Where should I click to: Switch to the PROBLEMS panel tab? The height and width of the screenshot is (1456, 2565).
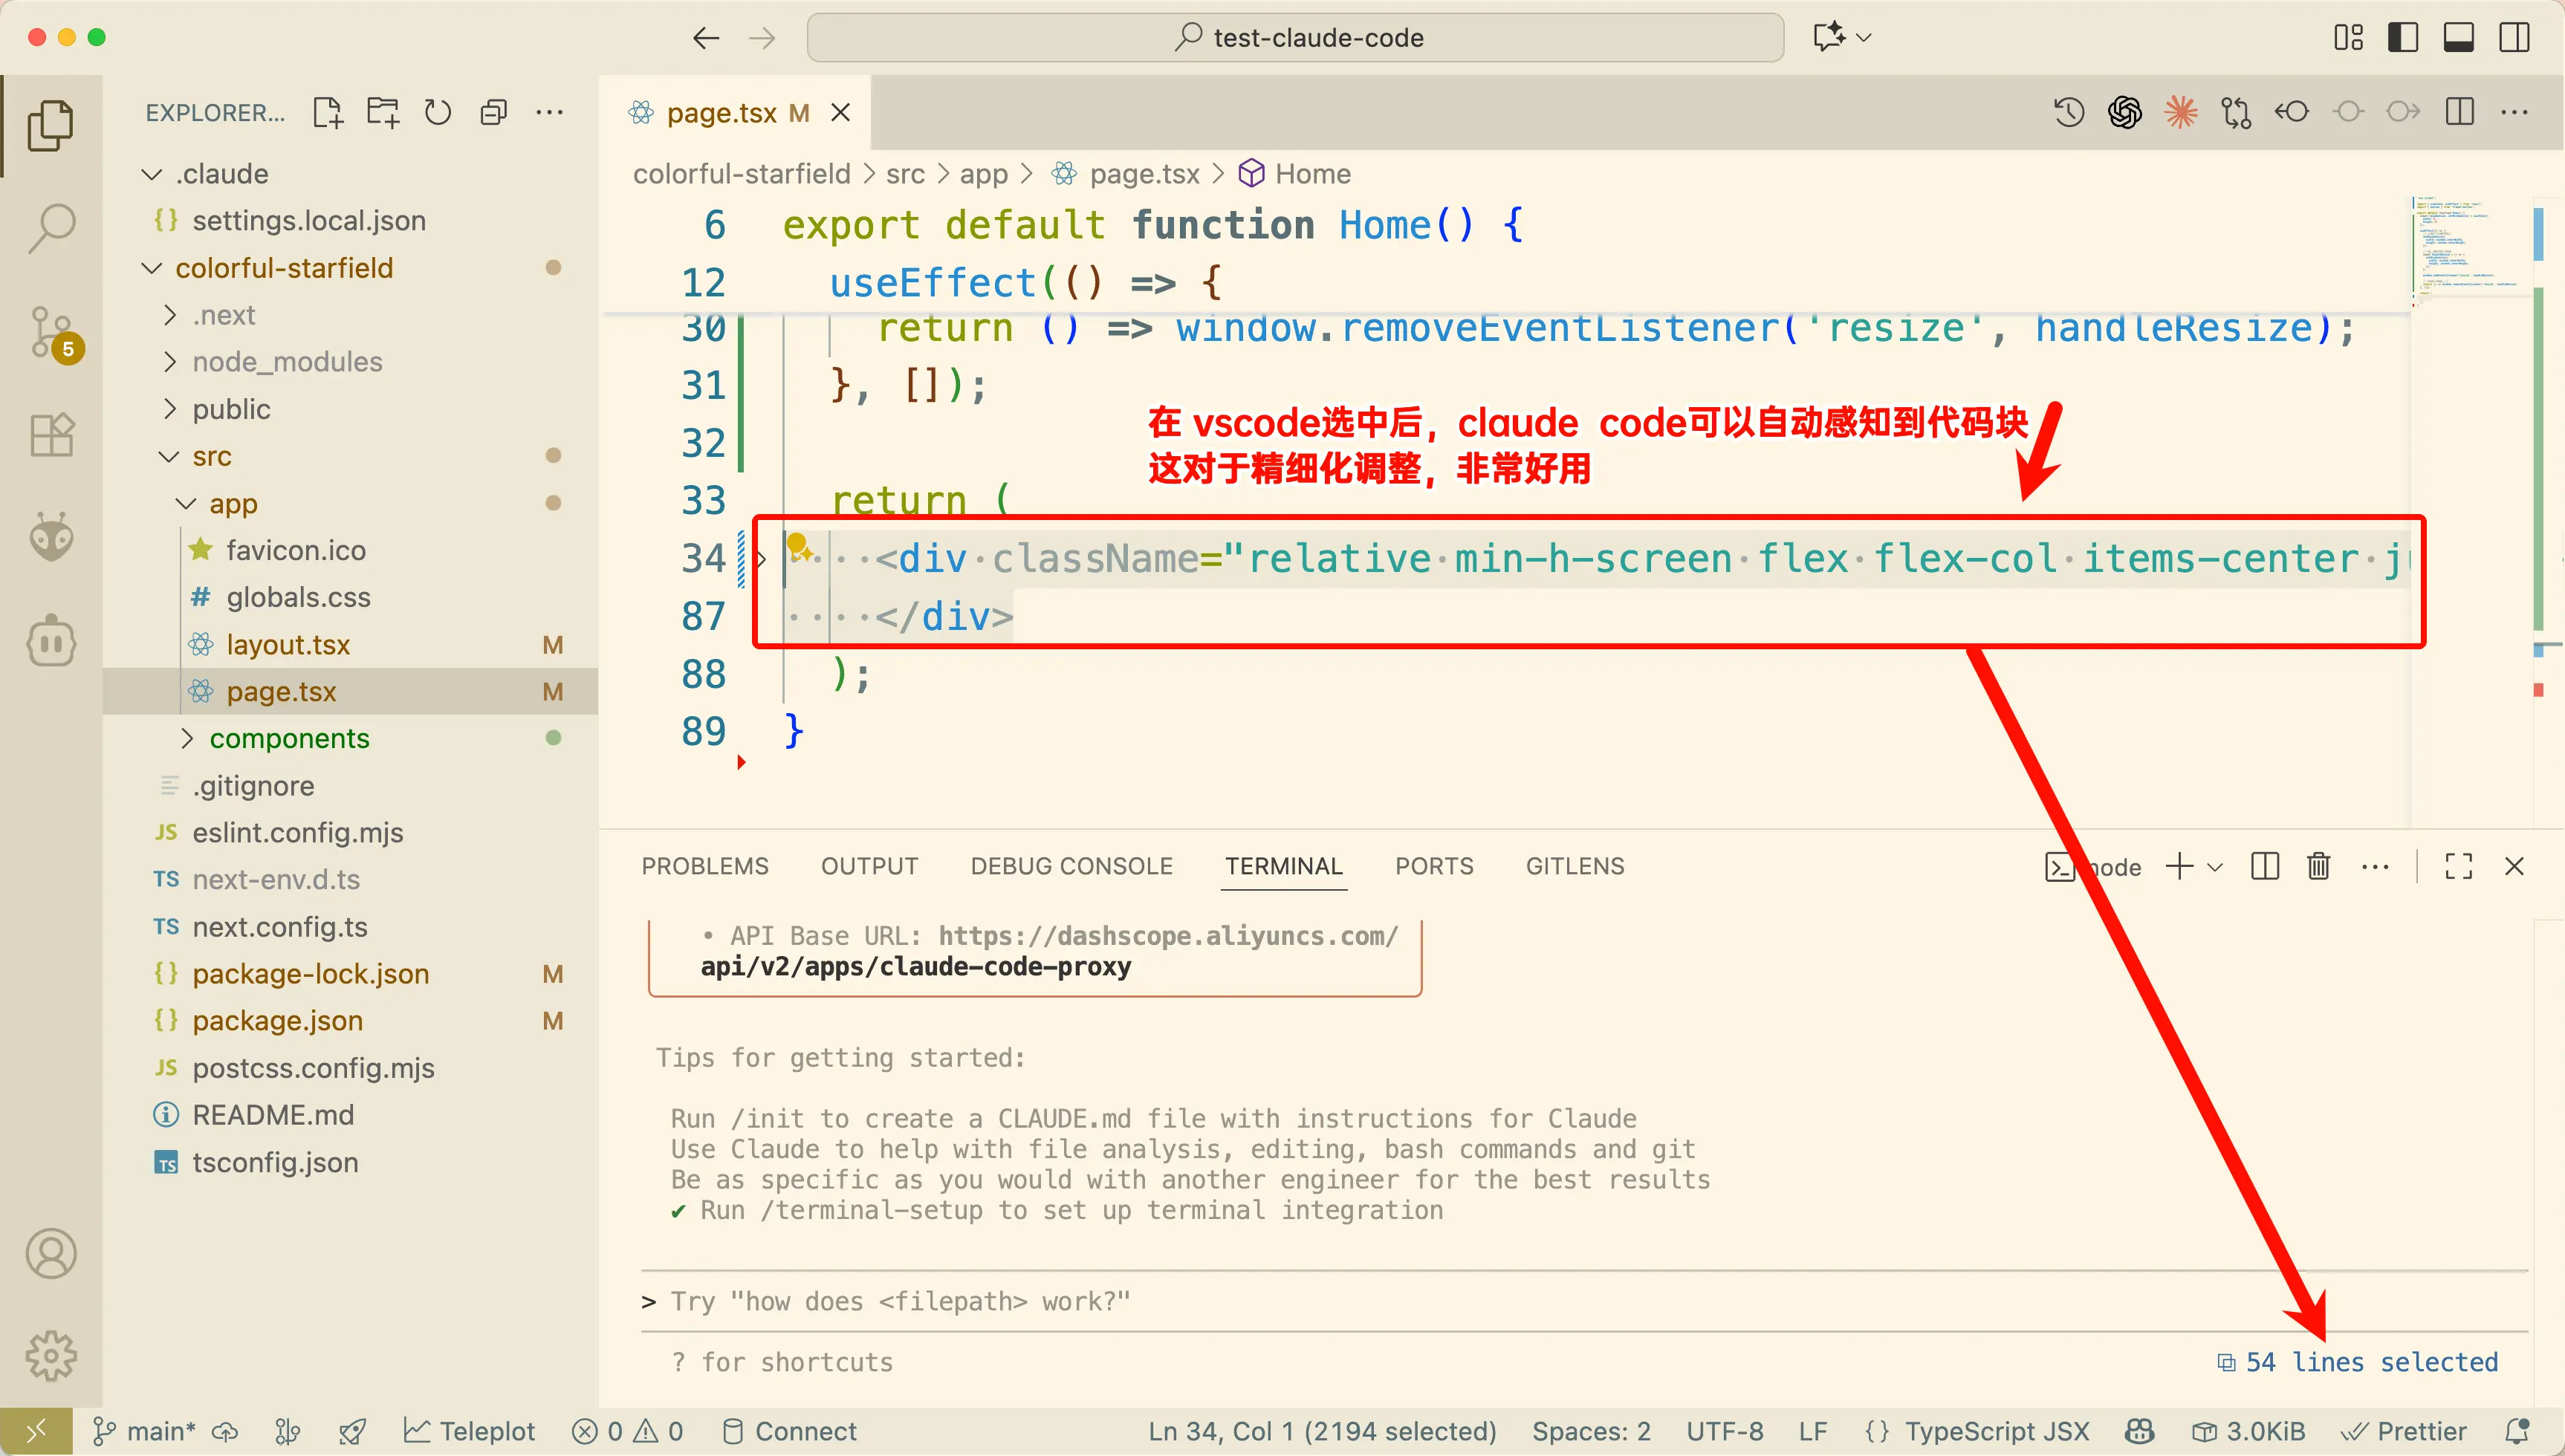coord(705,866)
